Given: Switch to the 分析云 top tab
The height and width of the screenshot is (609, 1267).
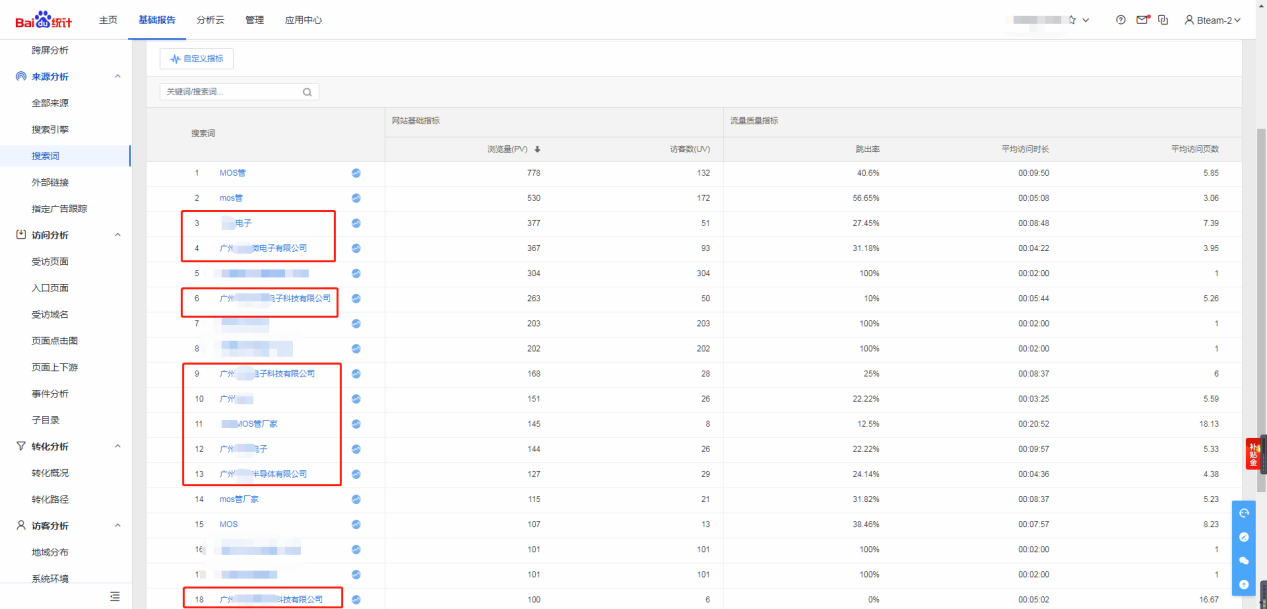Looking at the screenshot, I should [210, 20].
